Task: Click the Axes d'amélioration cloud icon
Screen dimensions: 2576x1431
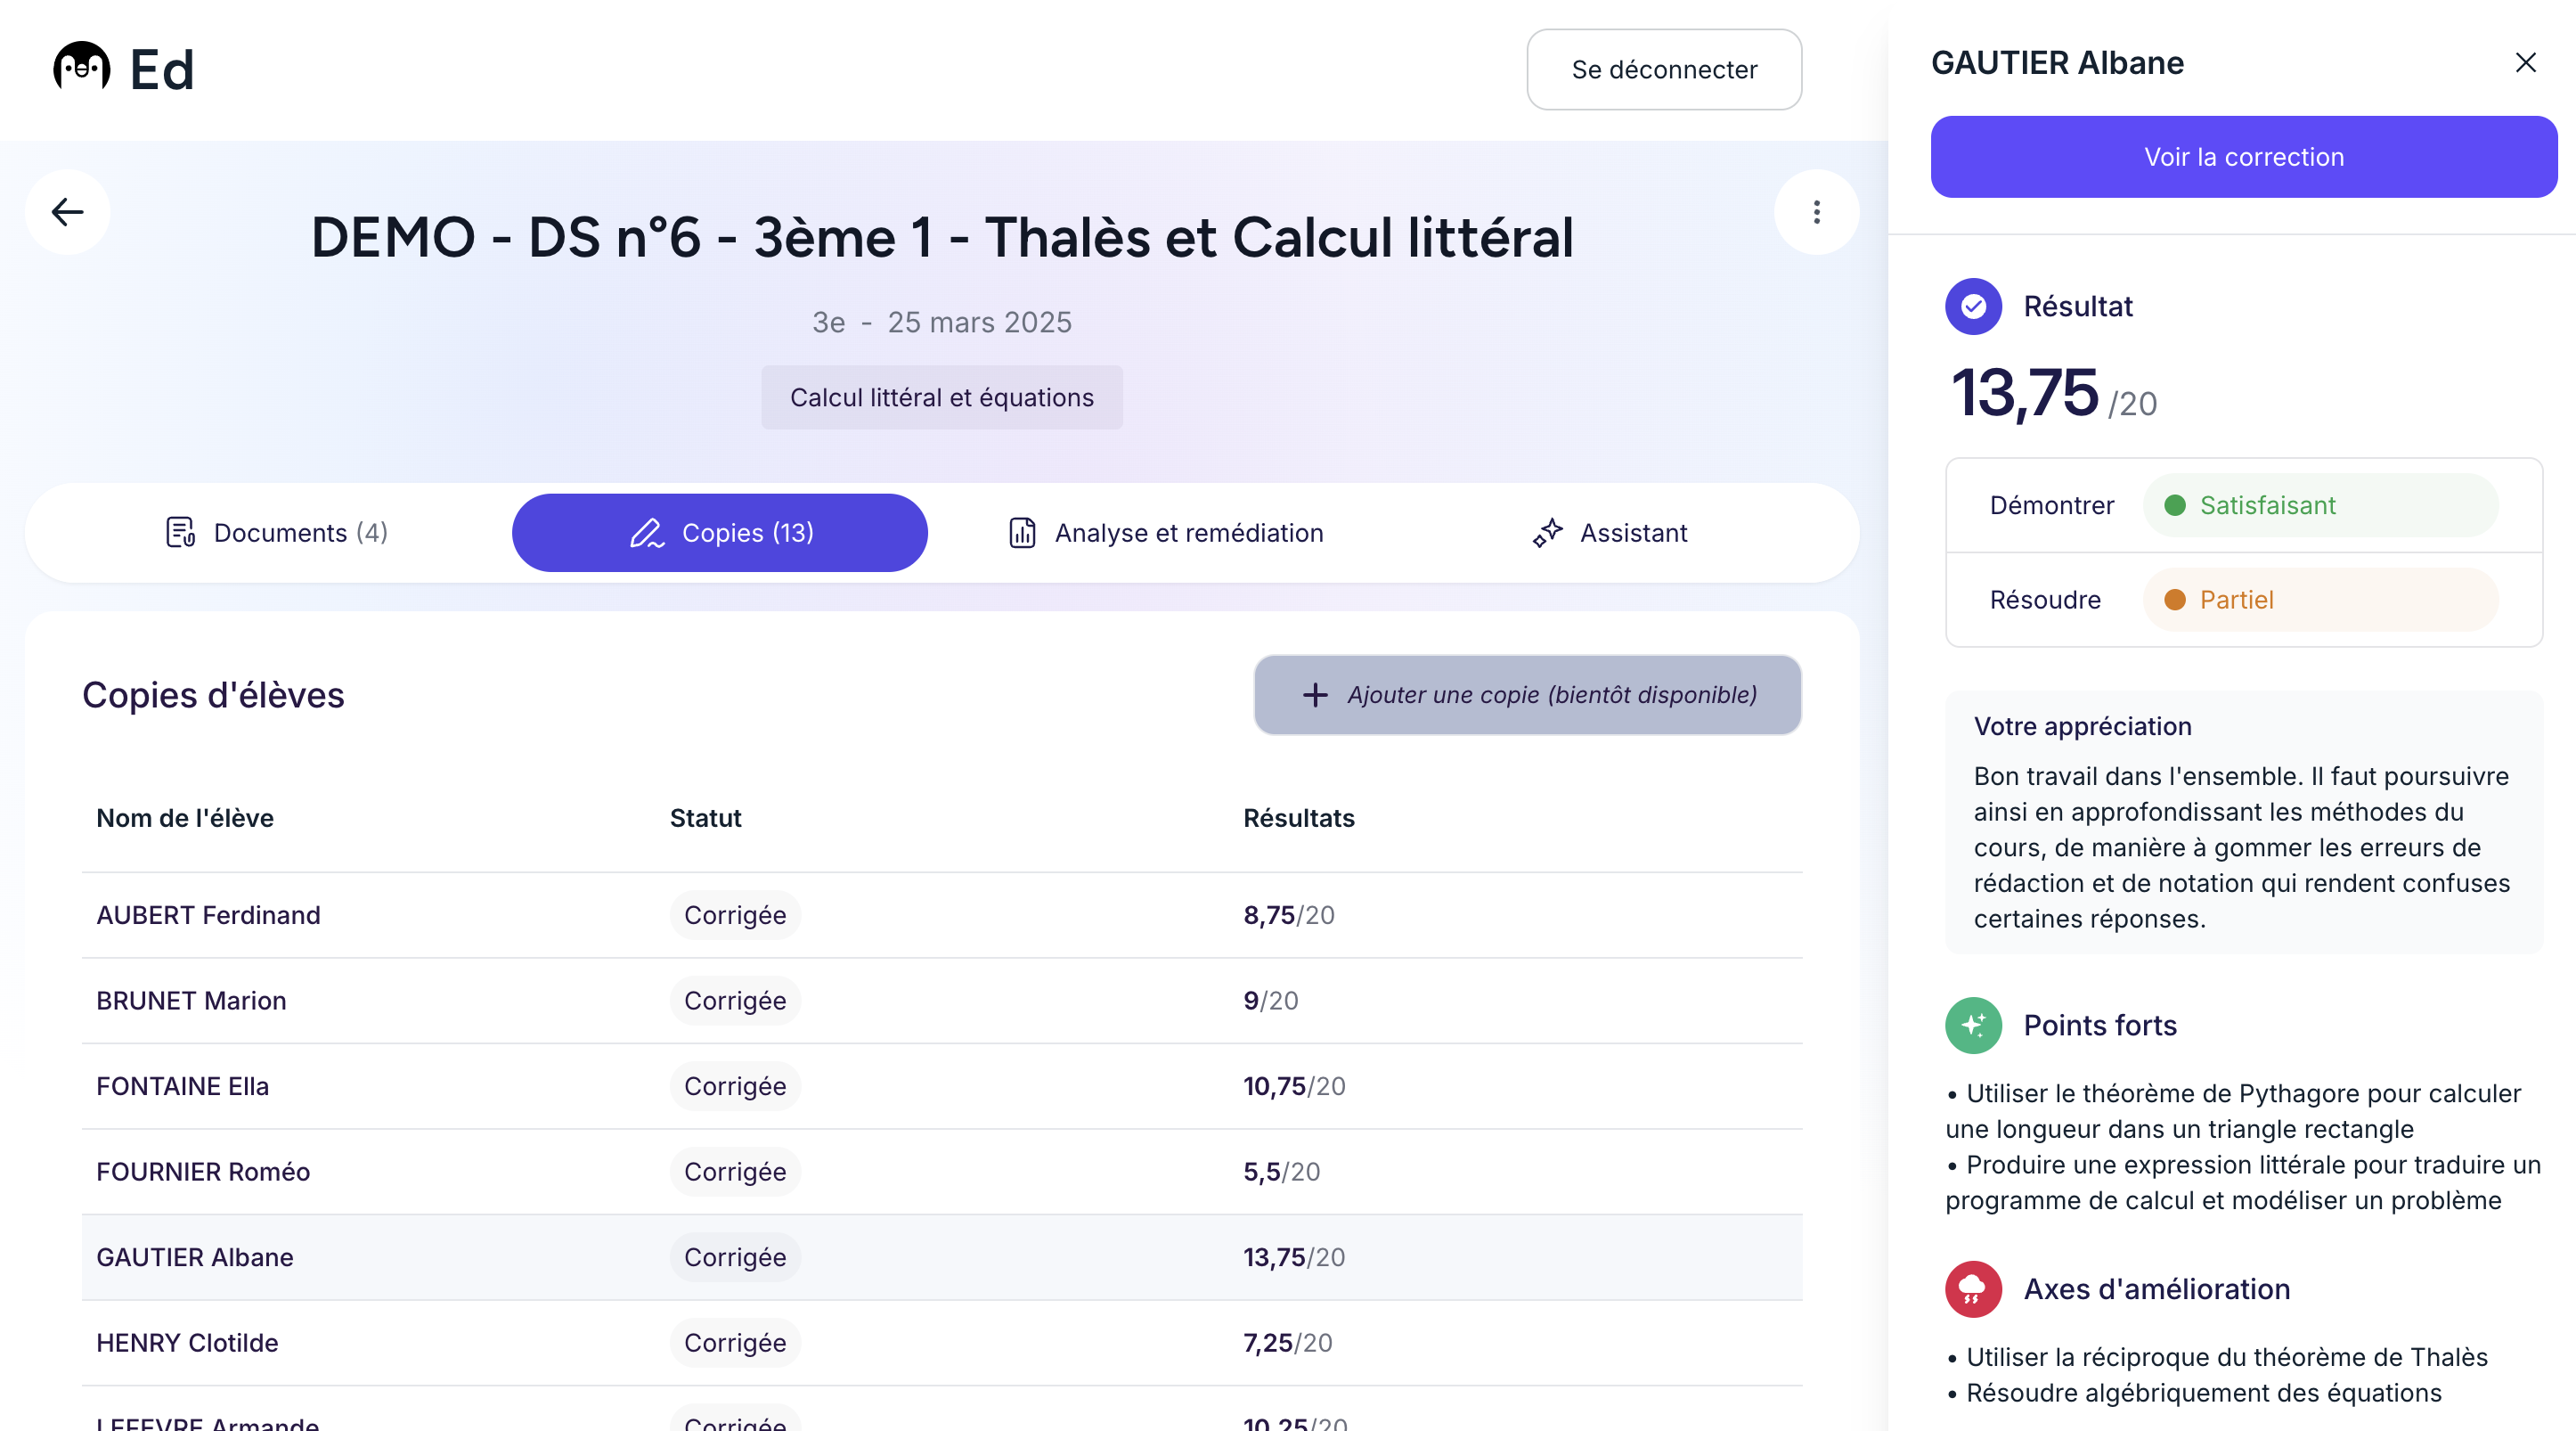Action: tap(1973, 1289)
